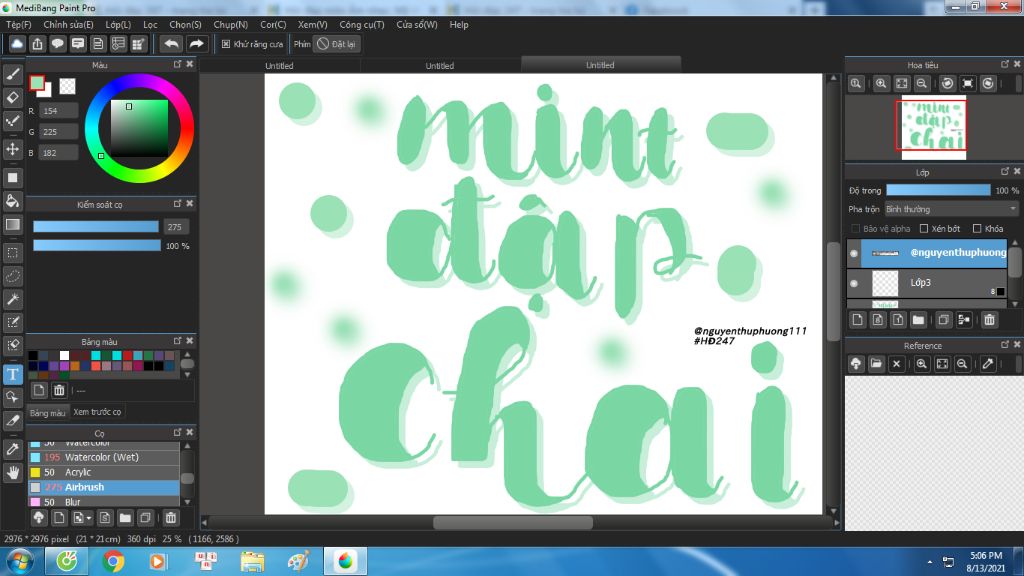
Task: Open the Help menu
Action: pos(459,25)
